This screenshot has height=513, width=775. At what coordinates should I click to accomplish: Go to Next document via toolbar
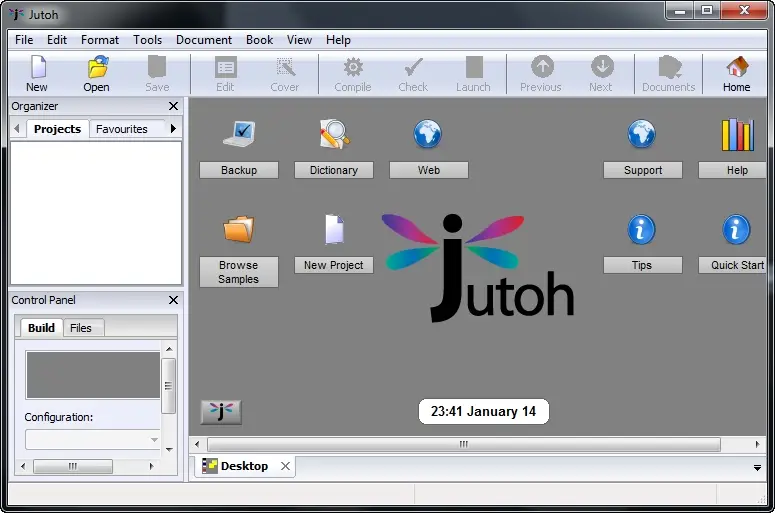click(602, 67)
